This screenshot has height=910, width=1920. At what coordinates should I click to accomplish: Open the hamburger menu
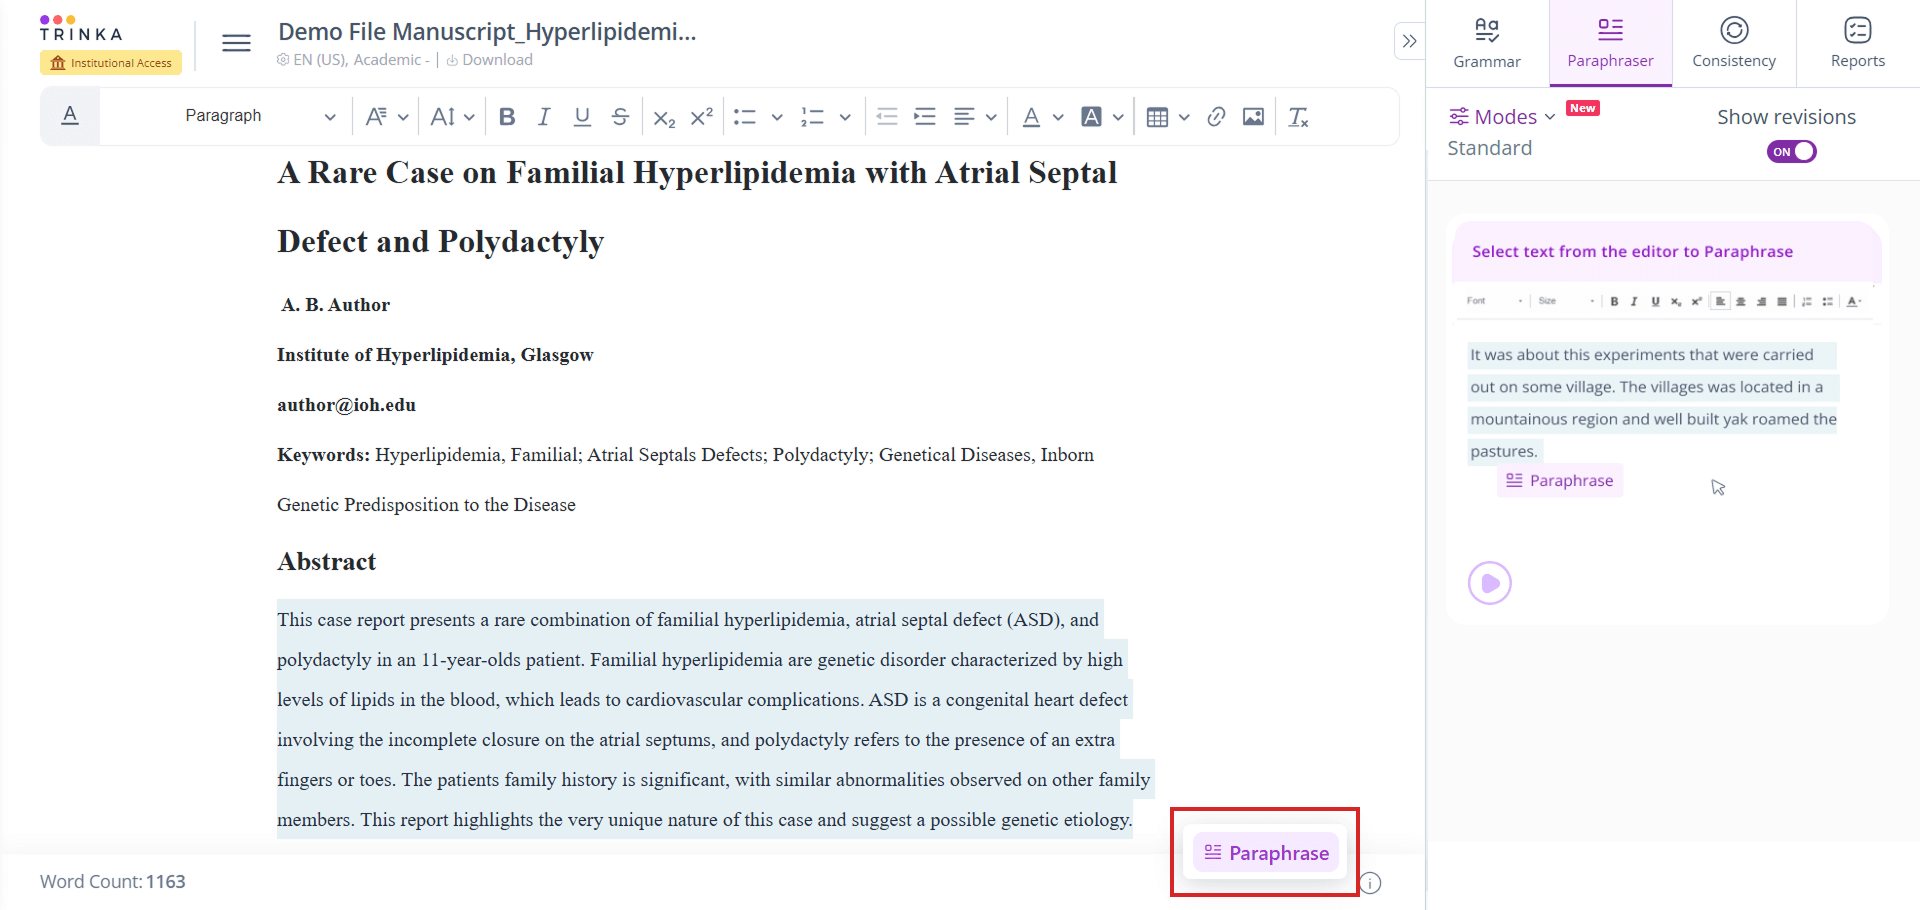pyautogui.click(x=236, y=43)
